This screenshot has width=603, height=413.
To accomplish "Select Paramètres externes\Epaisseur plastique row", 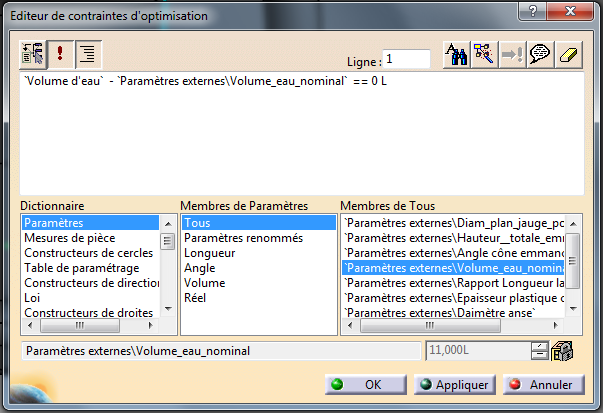I will [453, 298].
